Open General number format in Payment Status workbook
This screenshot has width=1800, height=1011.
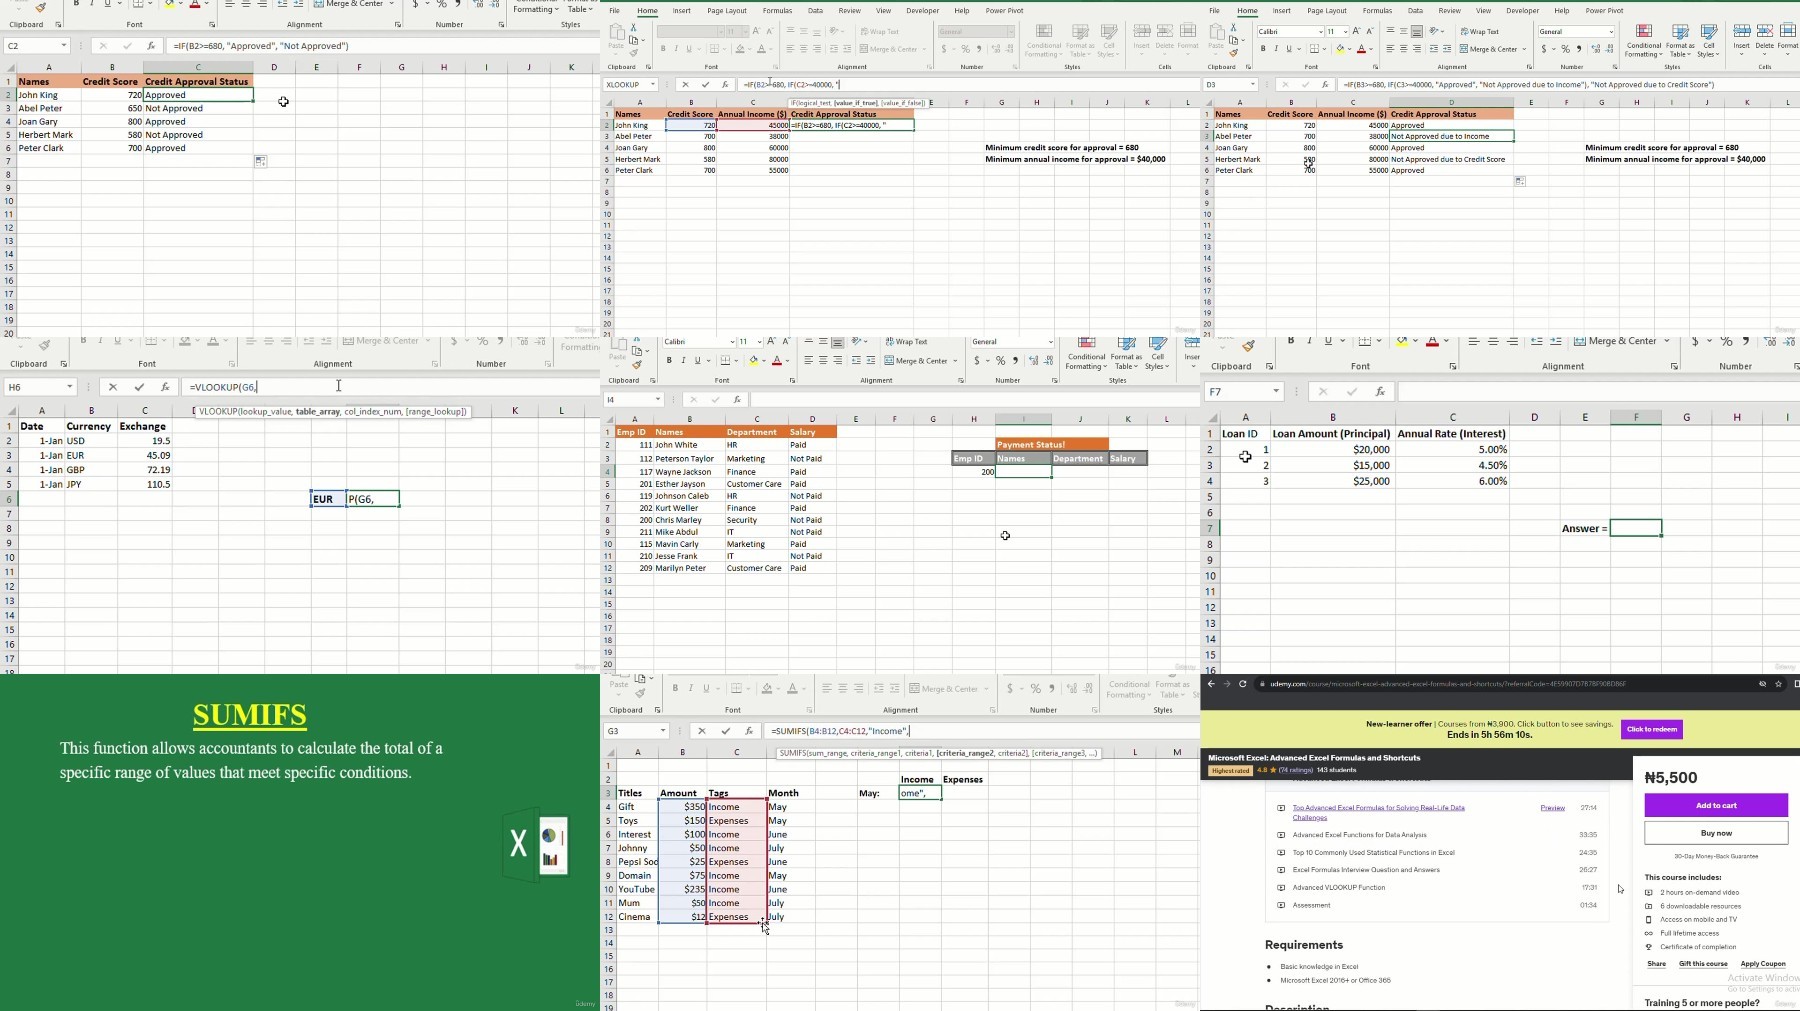click(x=1050, y=342)
